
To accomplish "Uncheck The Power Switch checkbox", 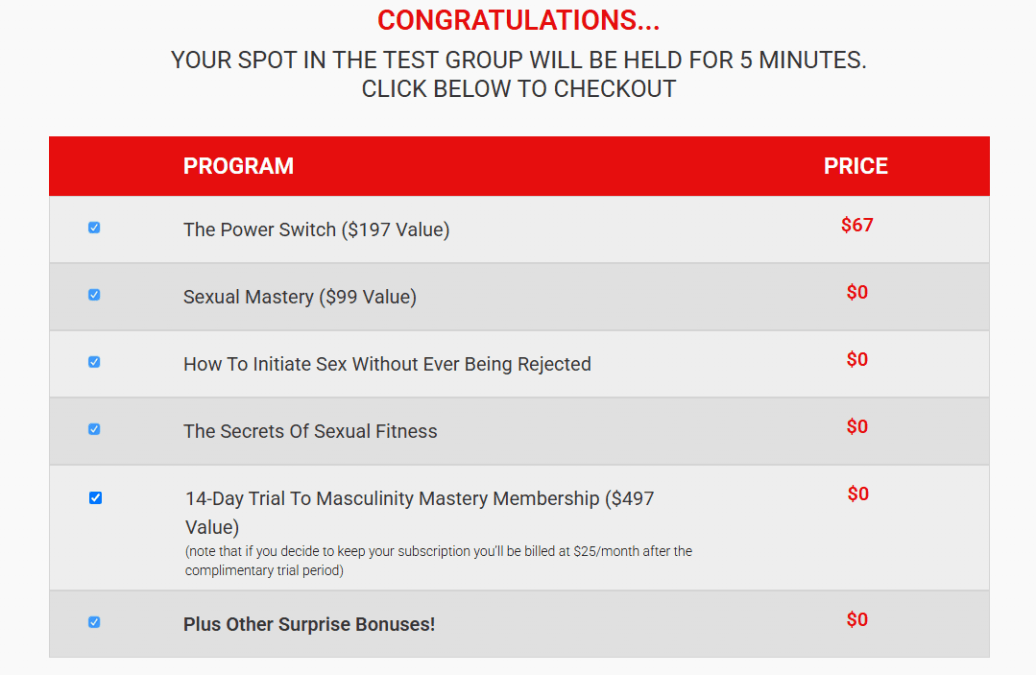I will point(94,228).
